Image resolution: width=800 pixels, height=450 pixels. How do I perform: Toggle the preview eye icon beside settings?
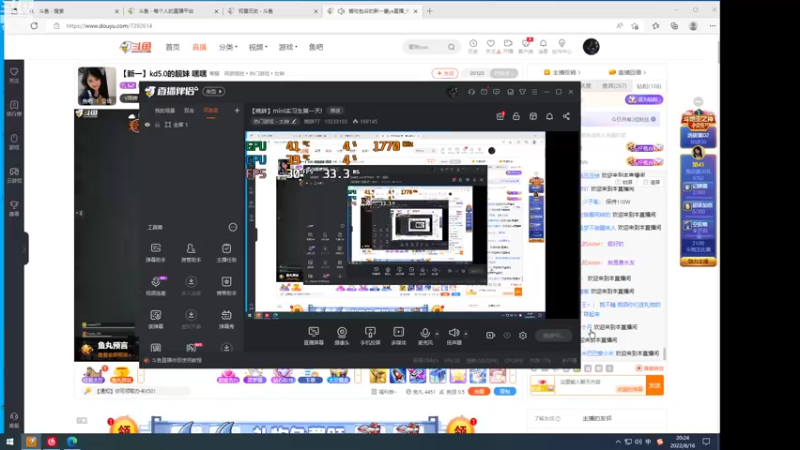pyautogui.click(x=507, y=335)
